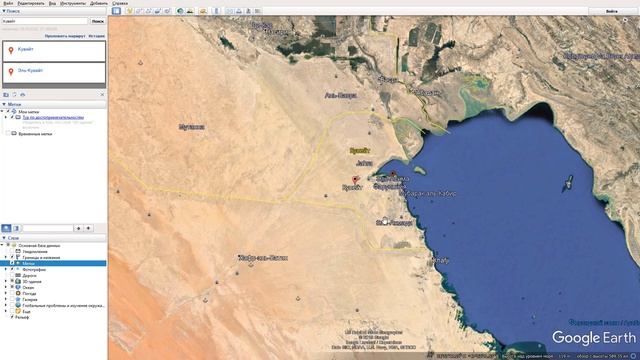
Task: Click the Add Image Overlay toolbar icon
Action: pos(158,11)
